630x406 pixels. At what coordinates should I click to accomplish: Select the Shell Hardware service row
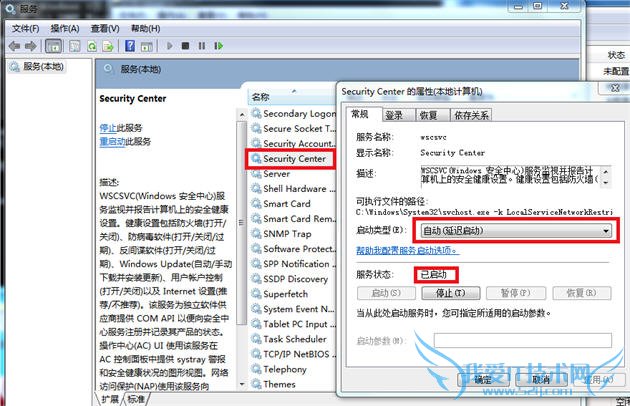(x=293, y=189)
